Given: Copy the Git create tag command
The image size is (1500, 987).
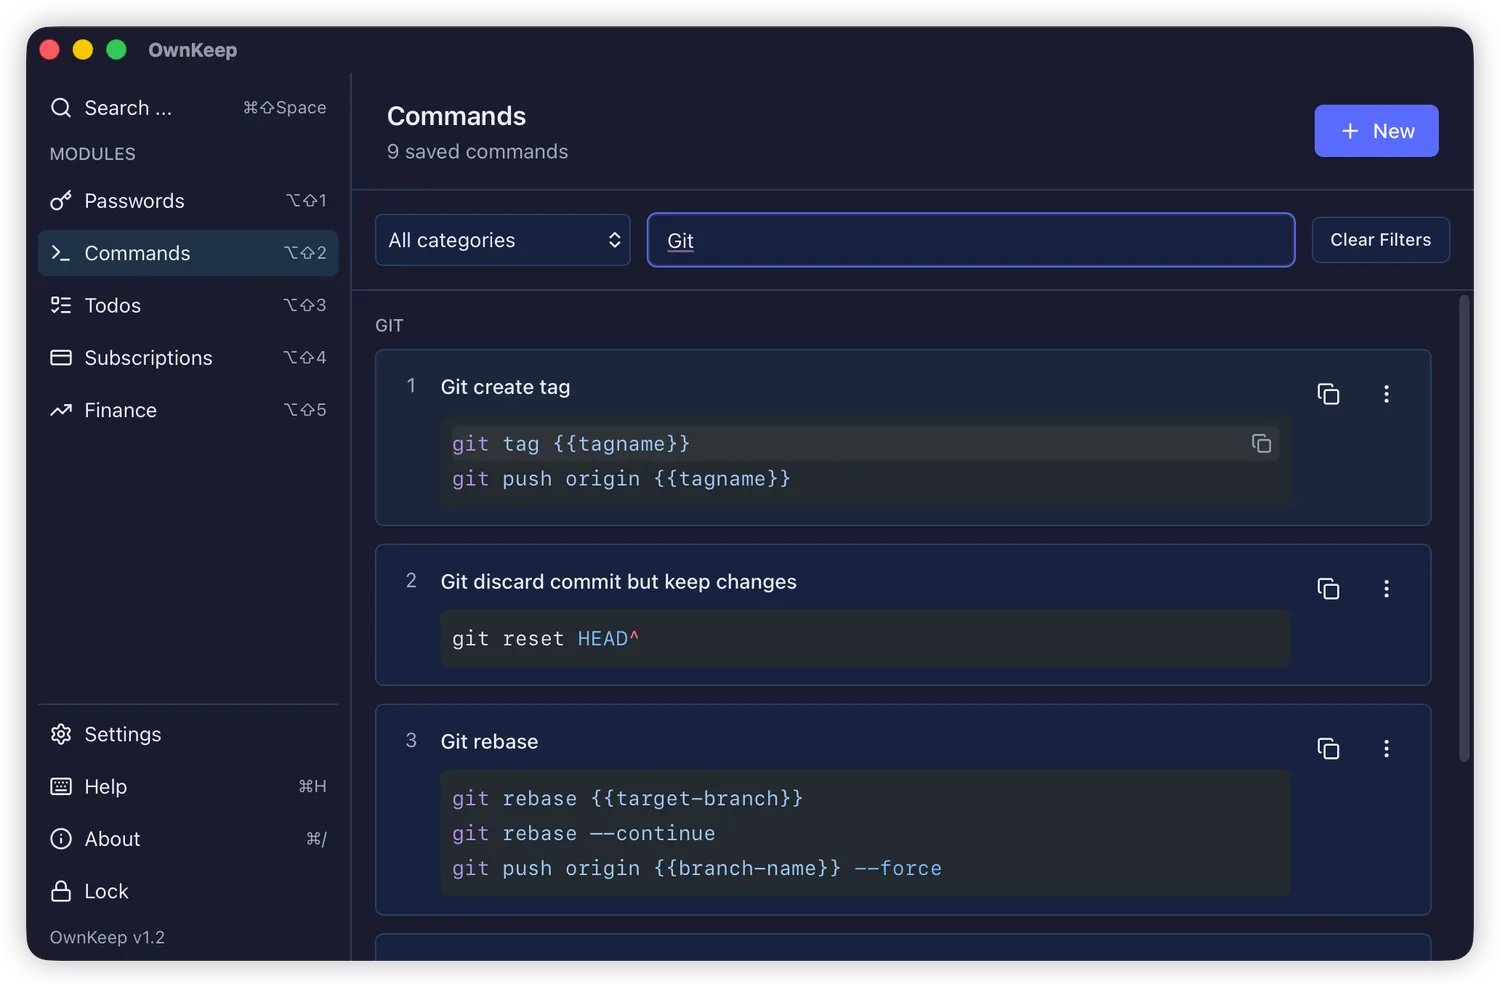Looking at the screenshot, I should [x=1328, y=394].
